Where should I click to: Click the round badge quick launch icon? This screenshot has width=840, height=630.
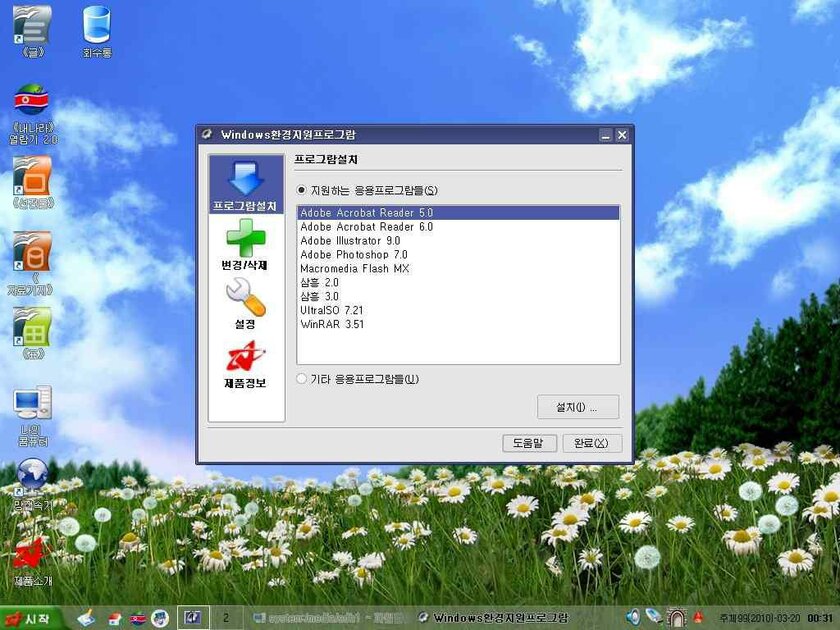(160, 619)
